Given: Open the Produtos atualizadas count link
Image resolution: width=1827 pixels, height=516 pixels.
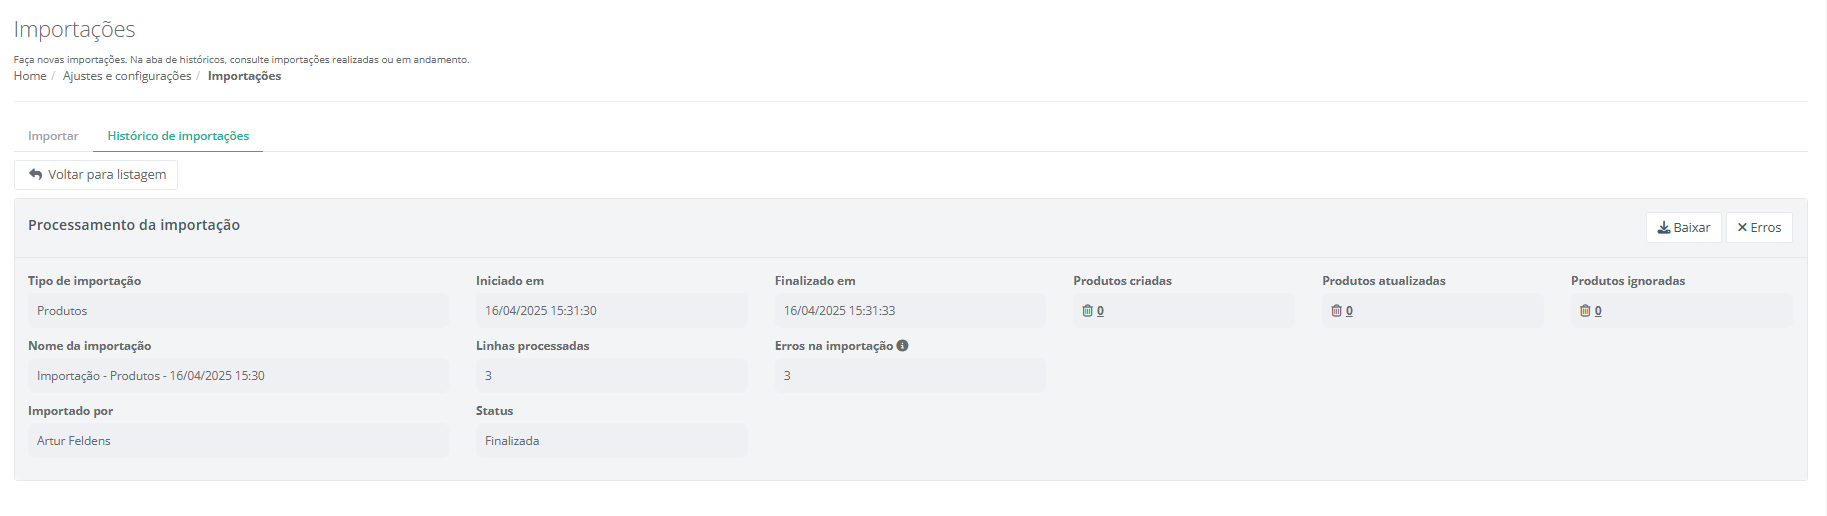Looking at the screenshot, I should point(1349,311).
